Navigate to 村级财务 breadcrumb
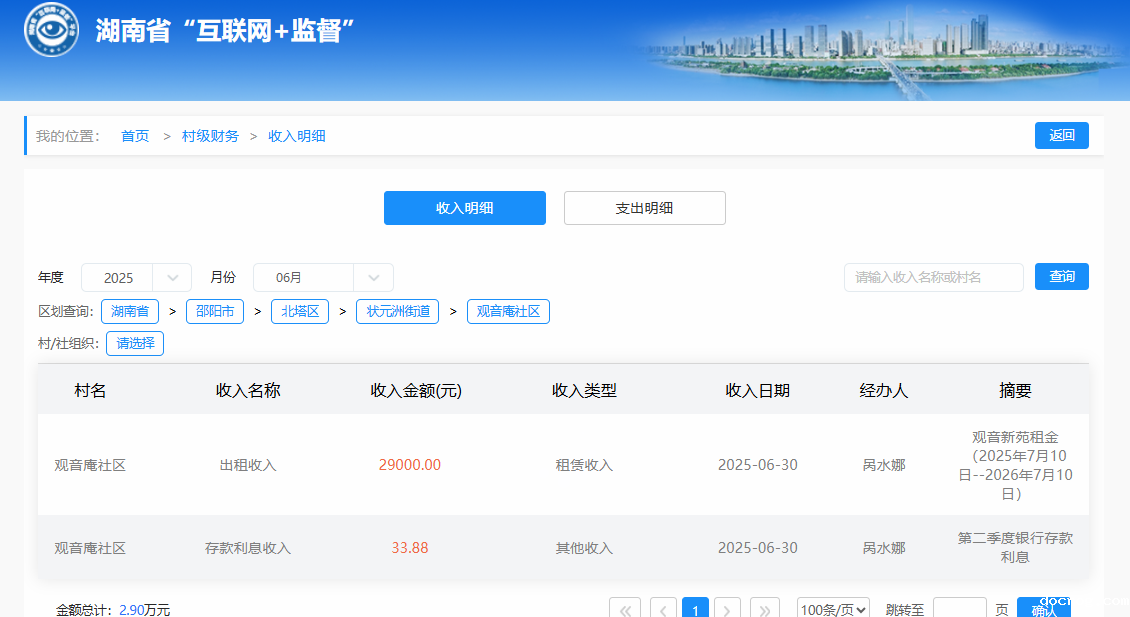 [210, 136]
